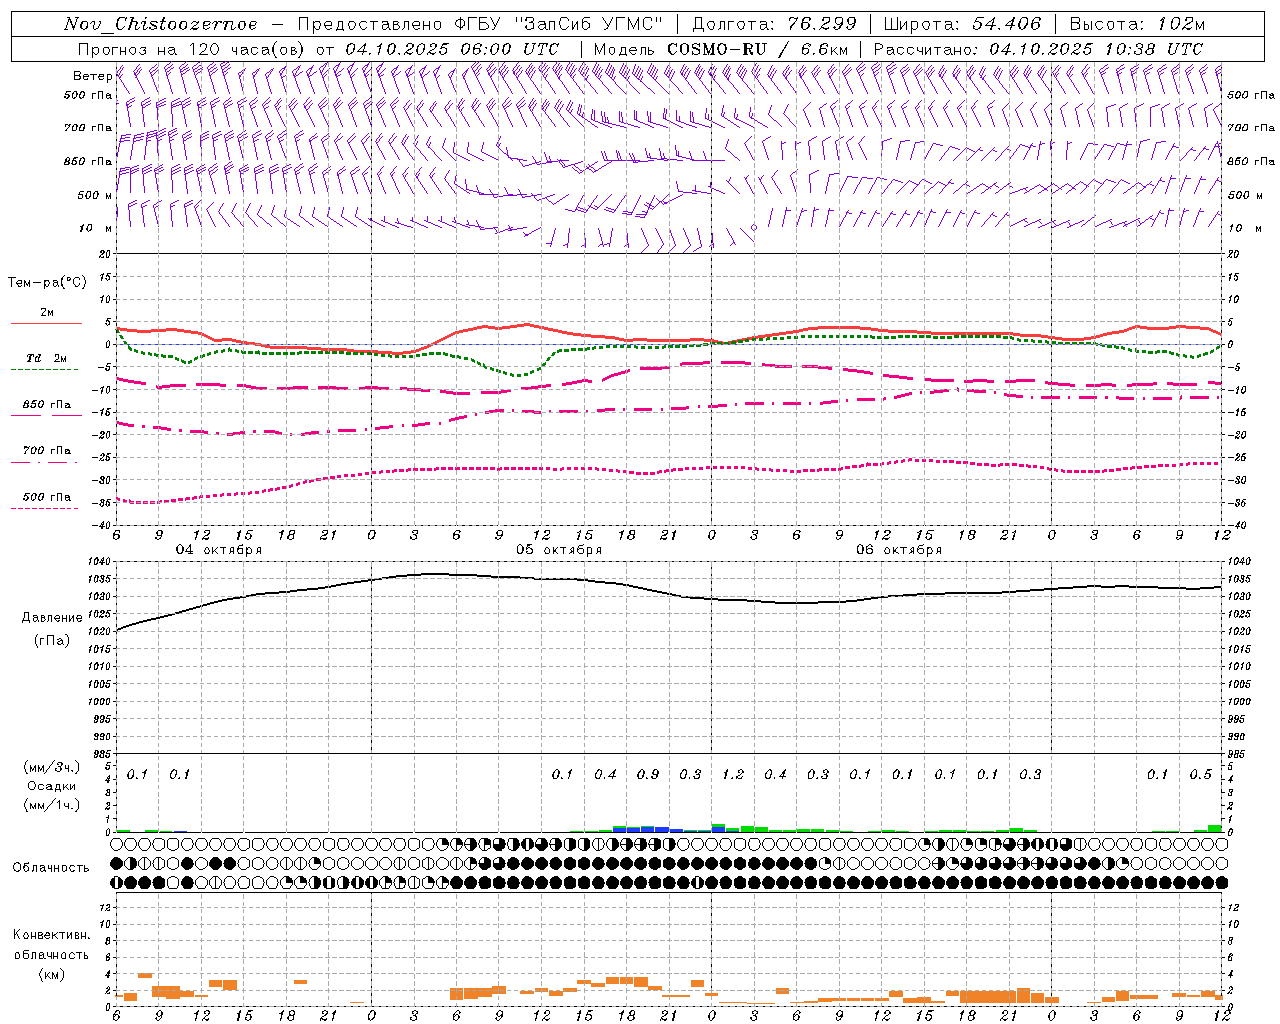The image size is (1280, 1024).
Task: Click the '1.2' precipitation value
Action: (x=733, y=774)
